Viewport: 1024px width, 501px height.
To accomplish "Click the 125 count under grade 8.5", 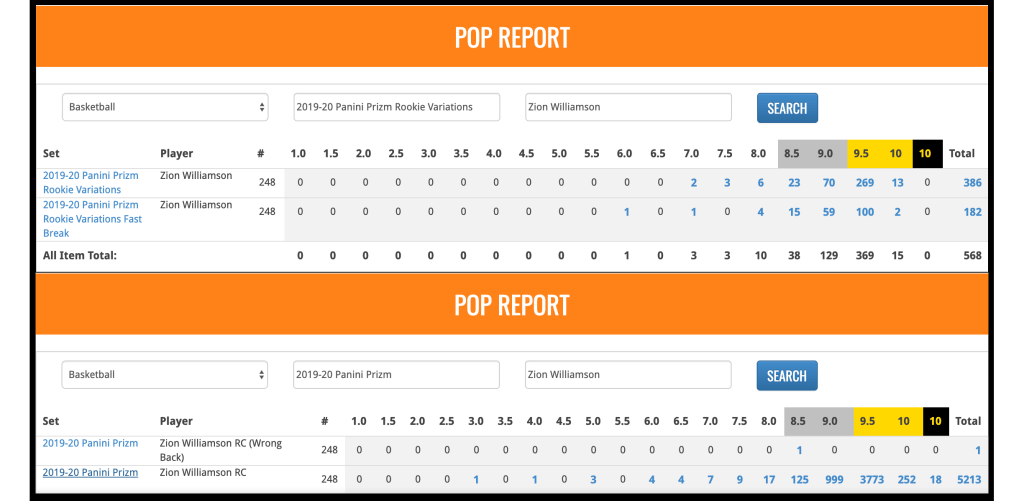I will [x=799, y=479].
